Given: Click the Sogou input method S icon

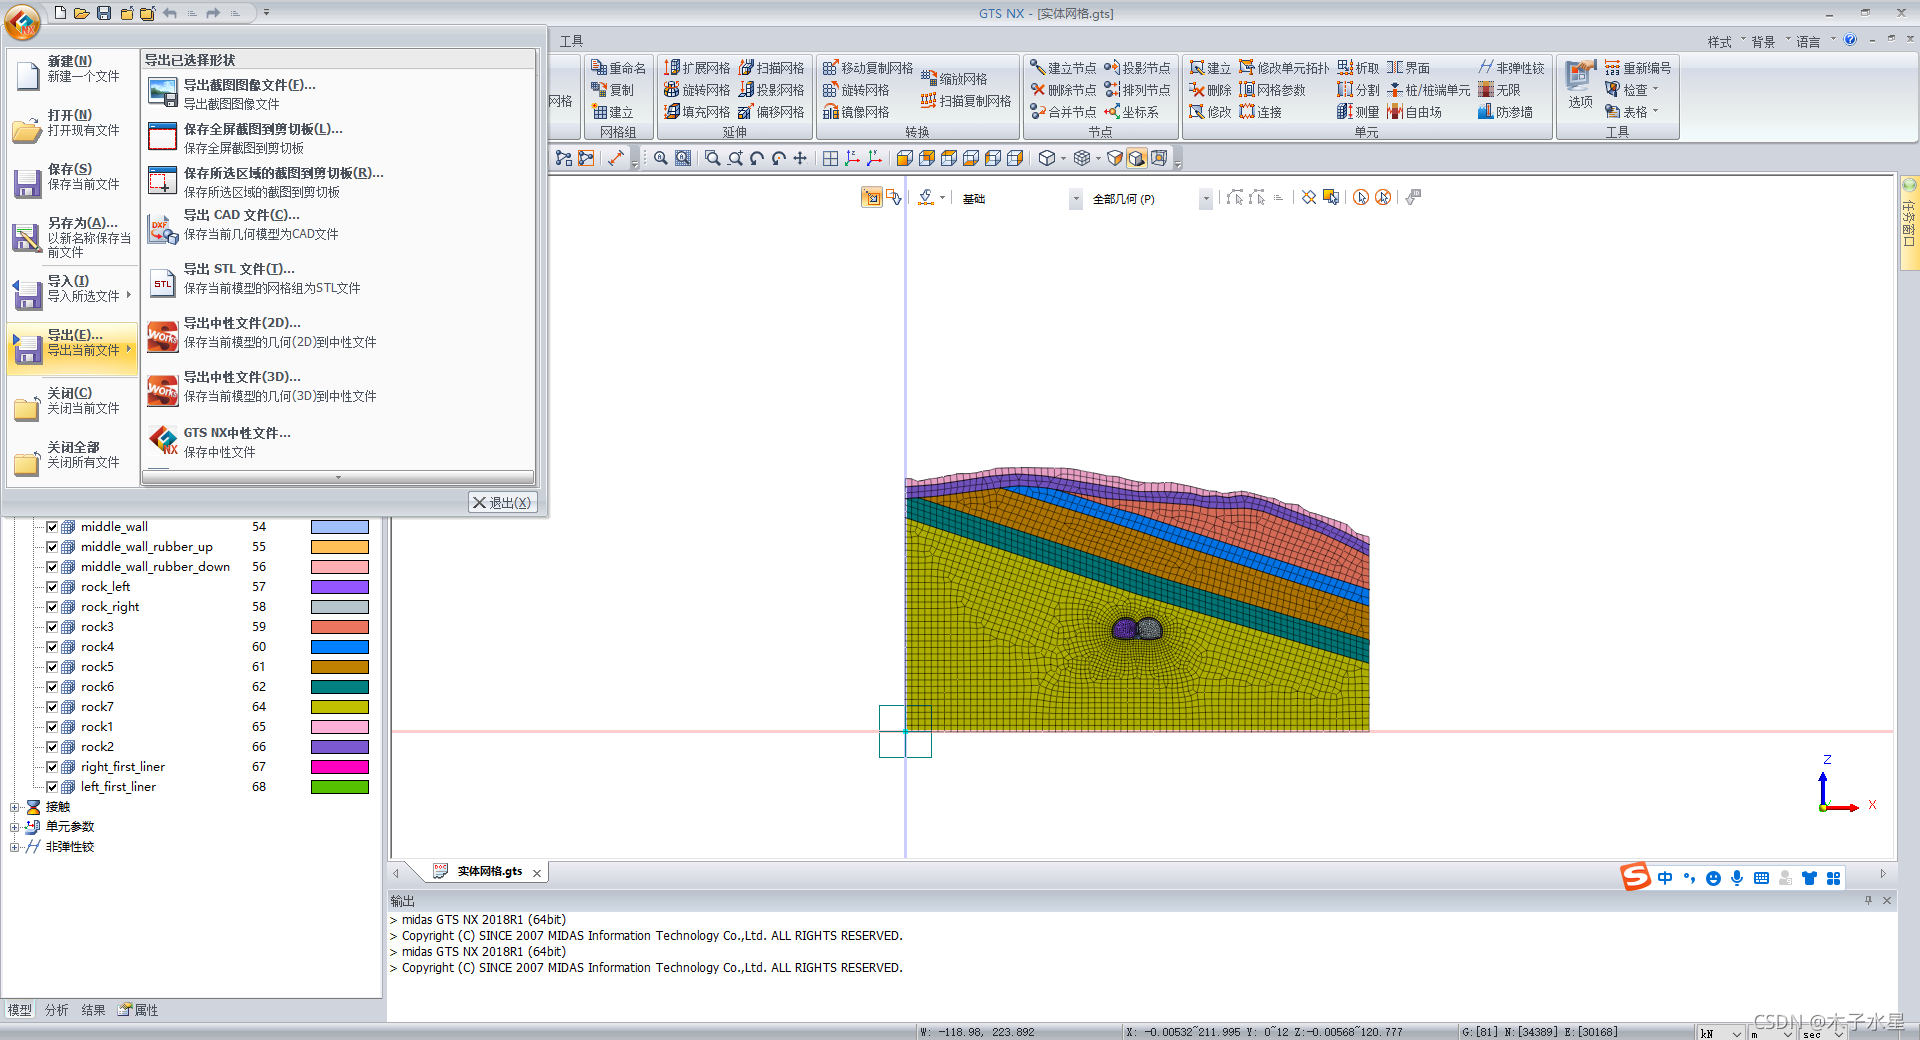Looking at the screenshot, I should 1635,877.
